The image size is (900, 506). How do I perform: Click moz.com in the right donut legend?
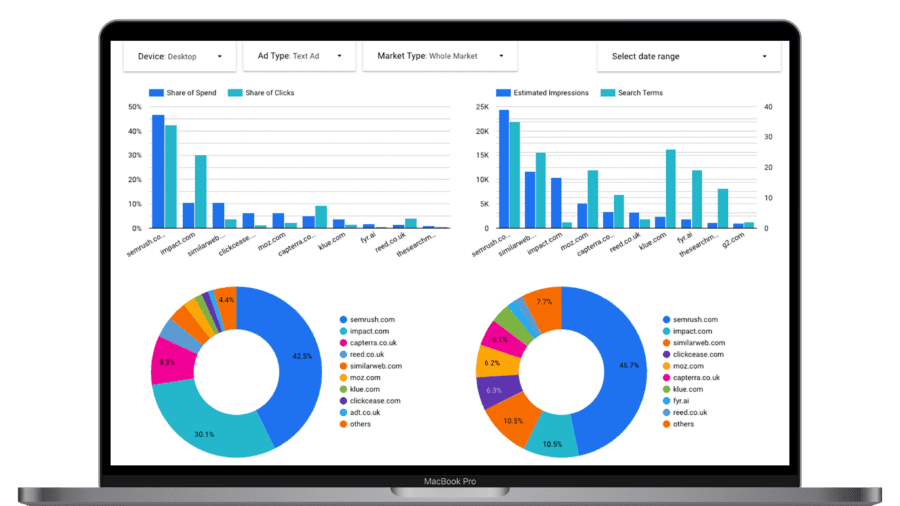point(684,366)
